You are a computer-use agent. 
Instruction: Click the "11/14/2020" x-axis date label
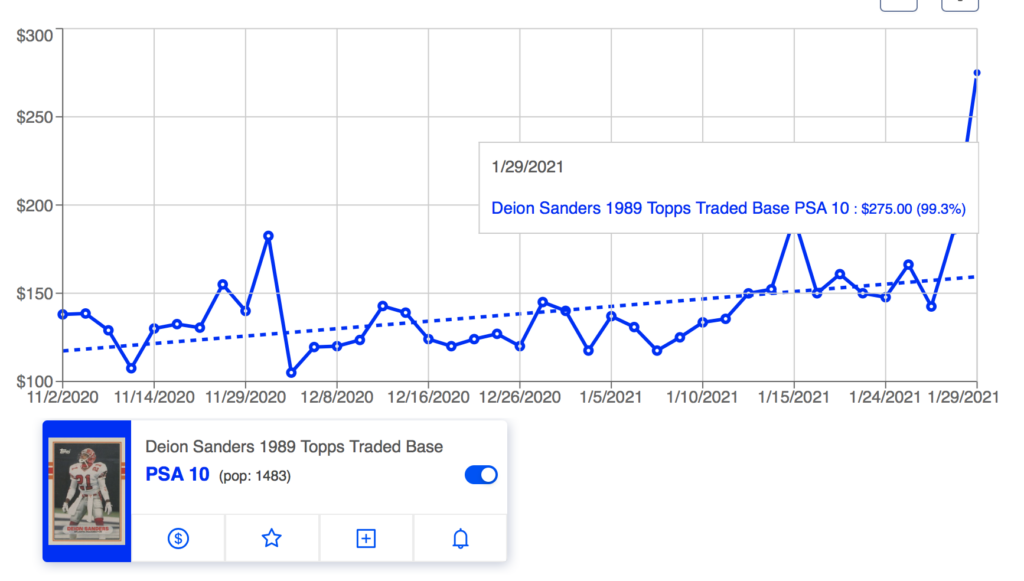click(154, 397)
